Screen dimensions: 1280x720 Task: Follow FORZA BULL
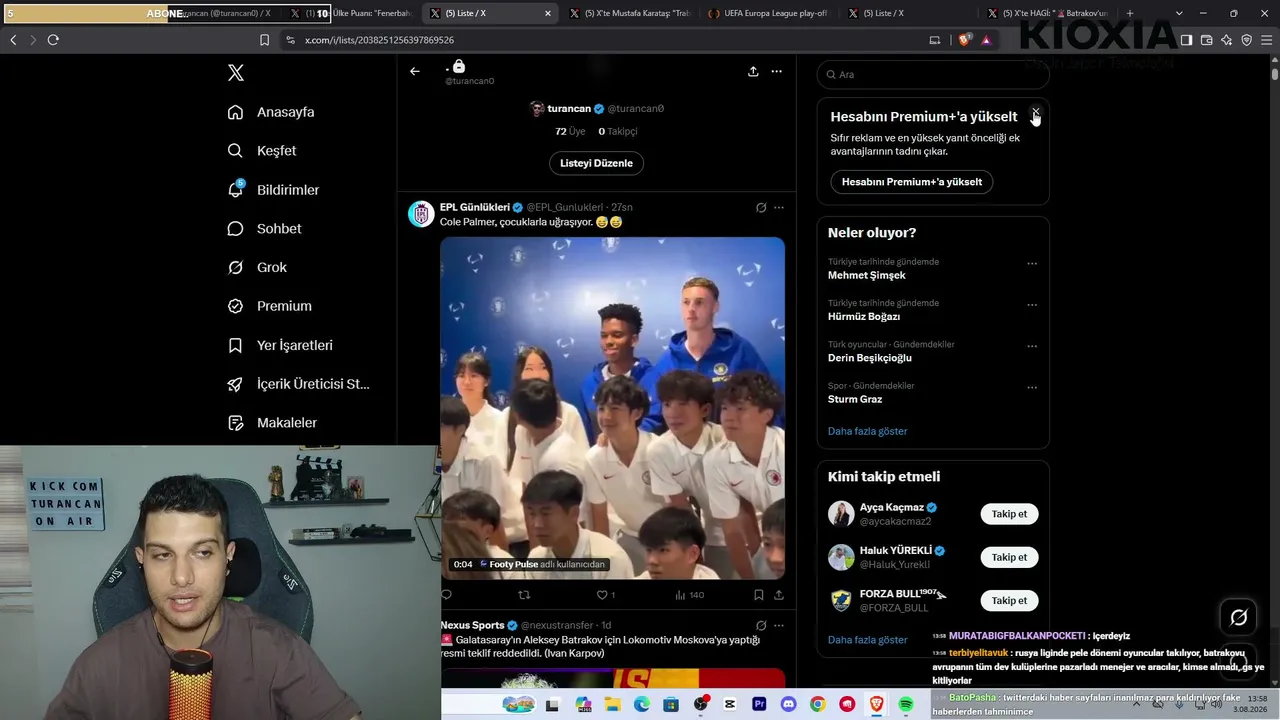click(x=1009, y=600)
